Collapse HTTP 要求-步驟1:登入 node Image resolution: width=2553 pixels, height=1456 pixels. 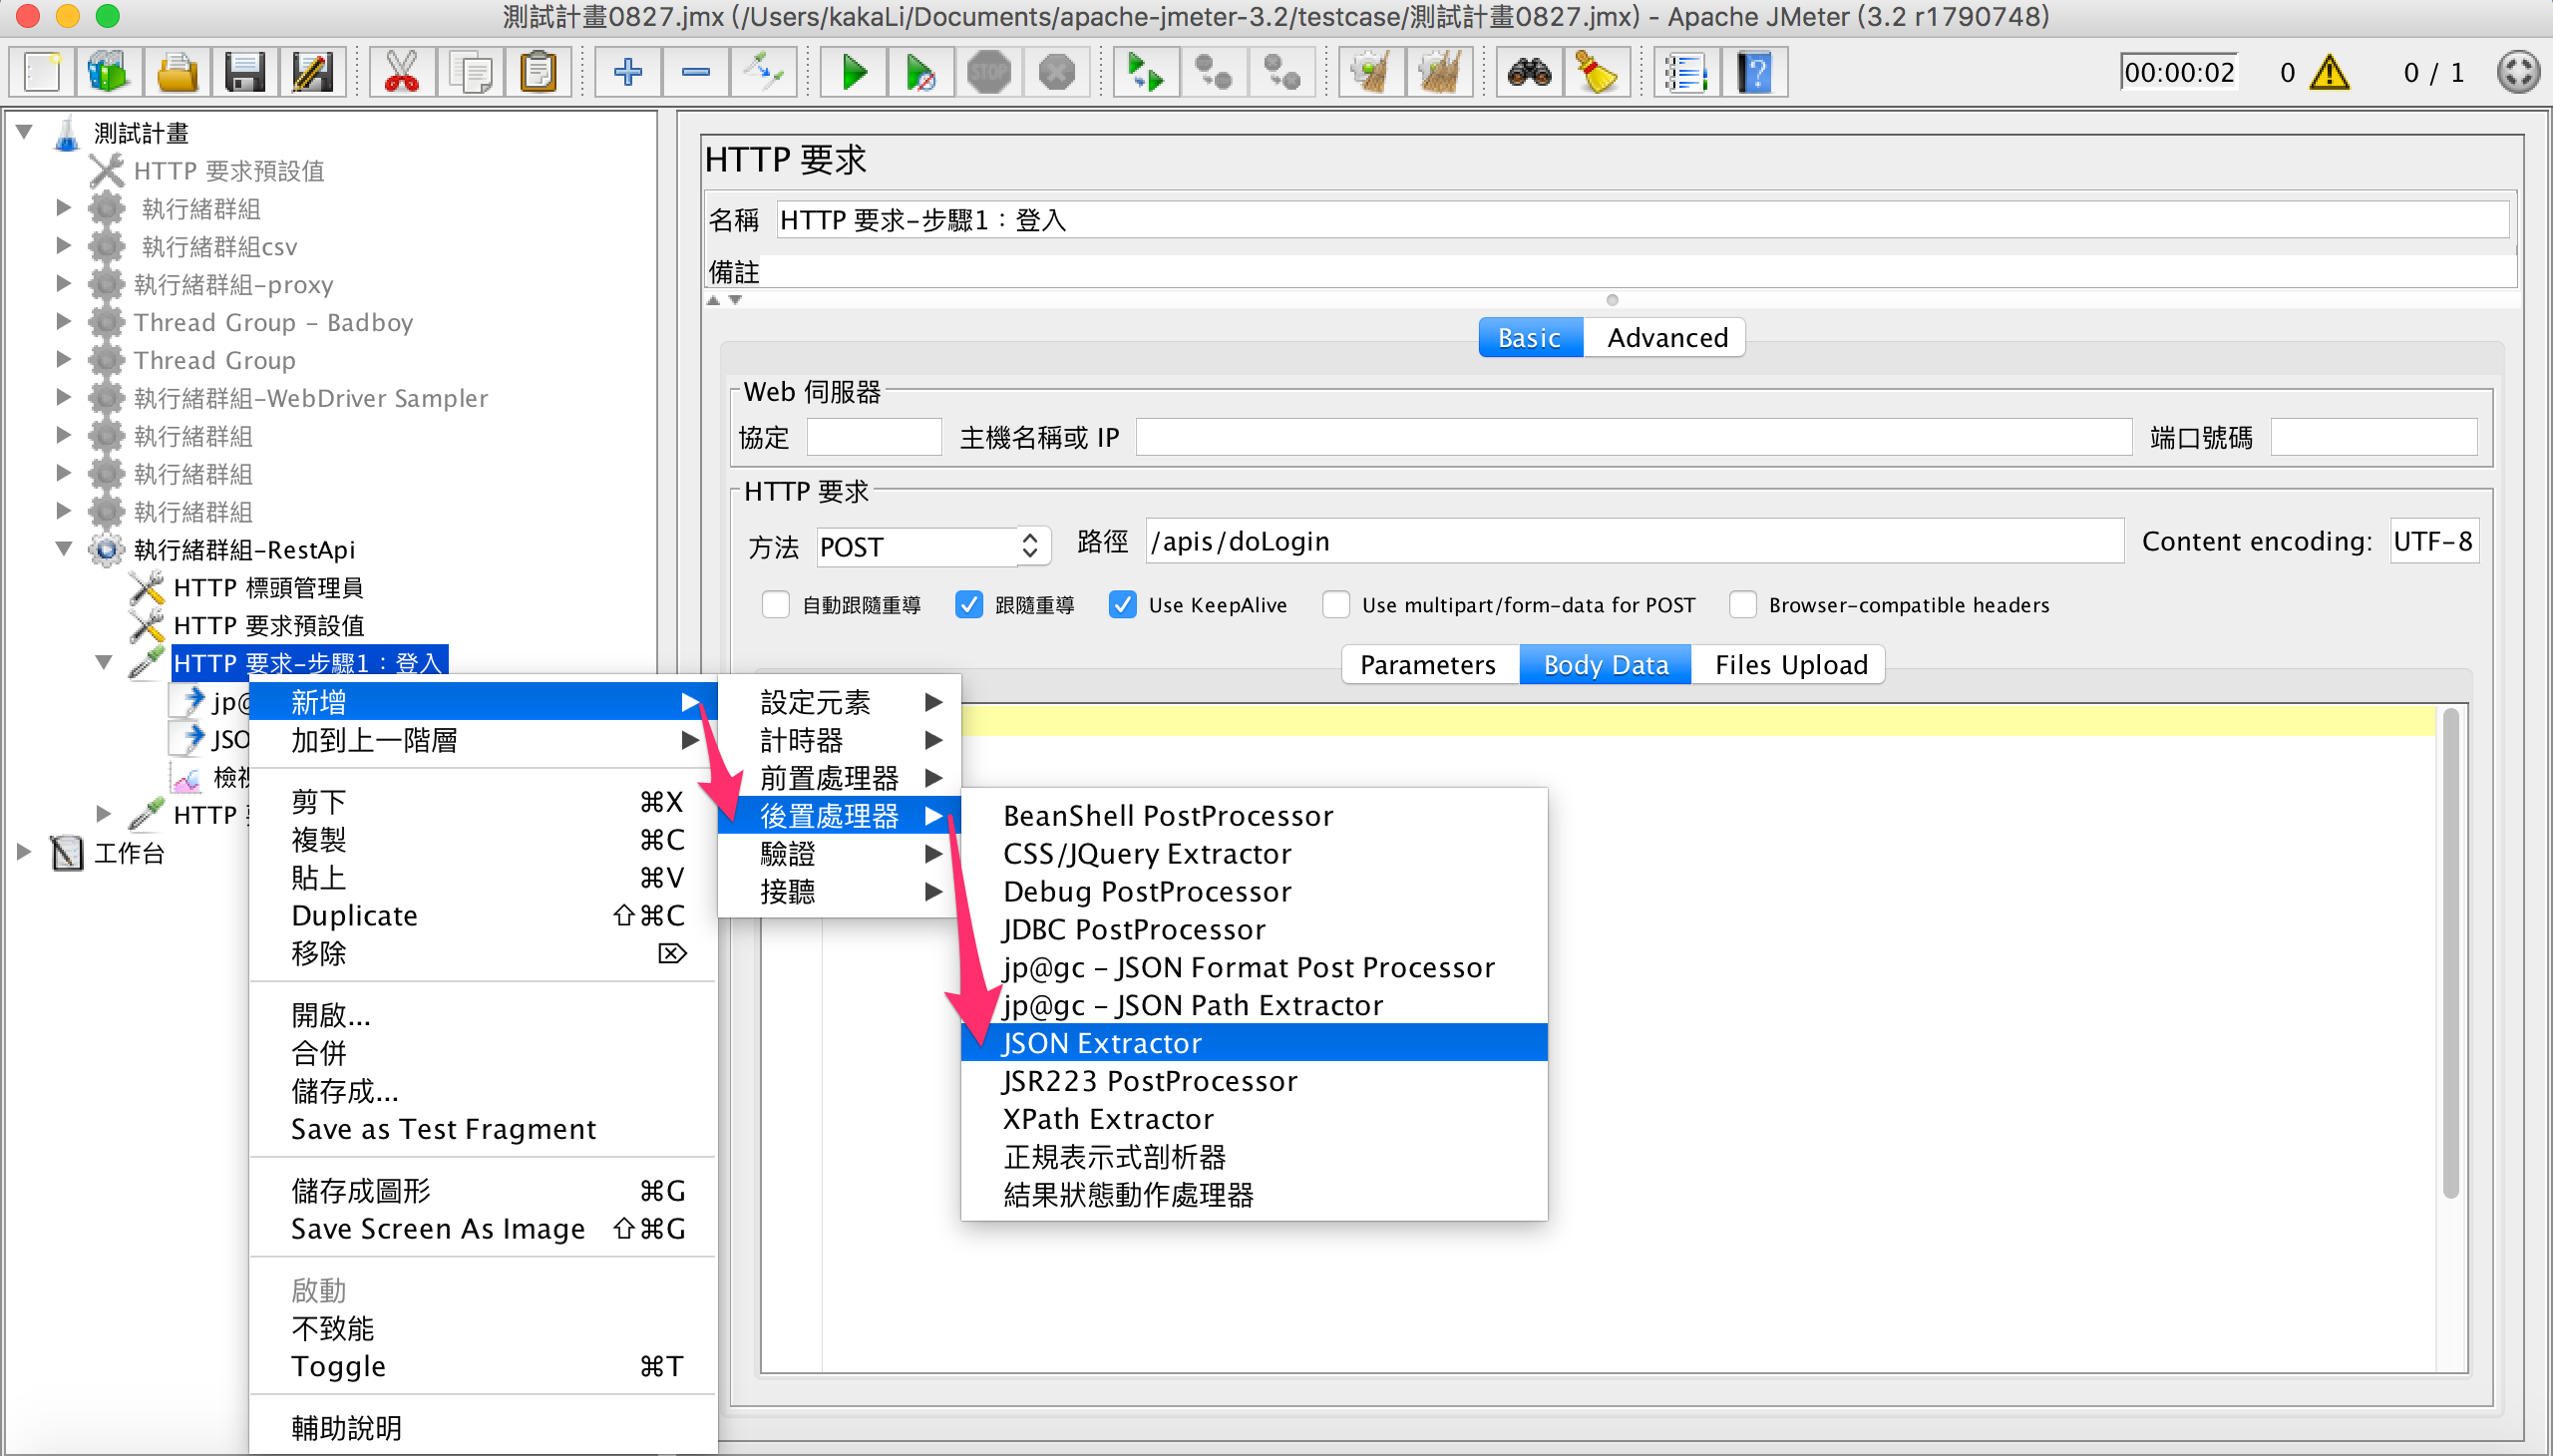coord(103,662)
